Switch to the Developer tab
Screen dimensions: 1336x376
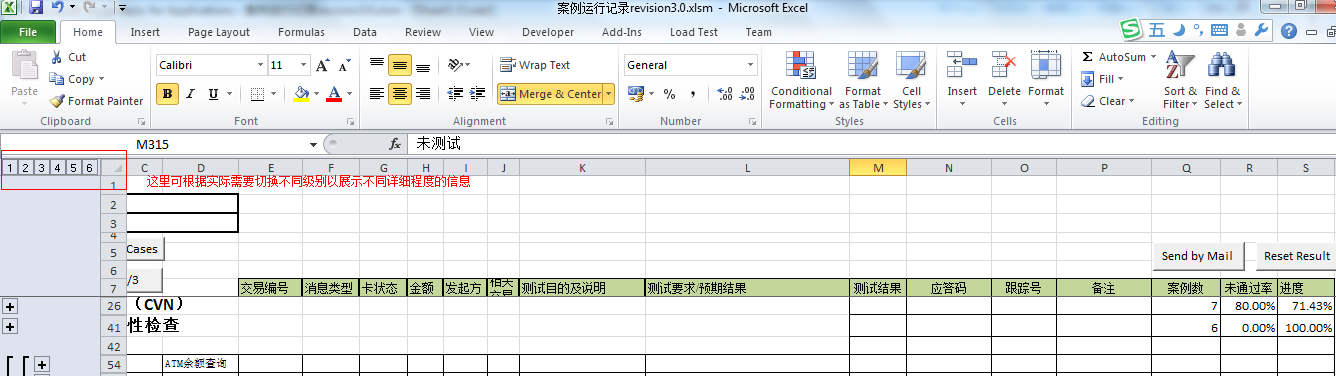coord(548,32)
